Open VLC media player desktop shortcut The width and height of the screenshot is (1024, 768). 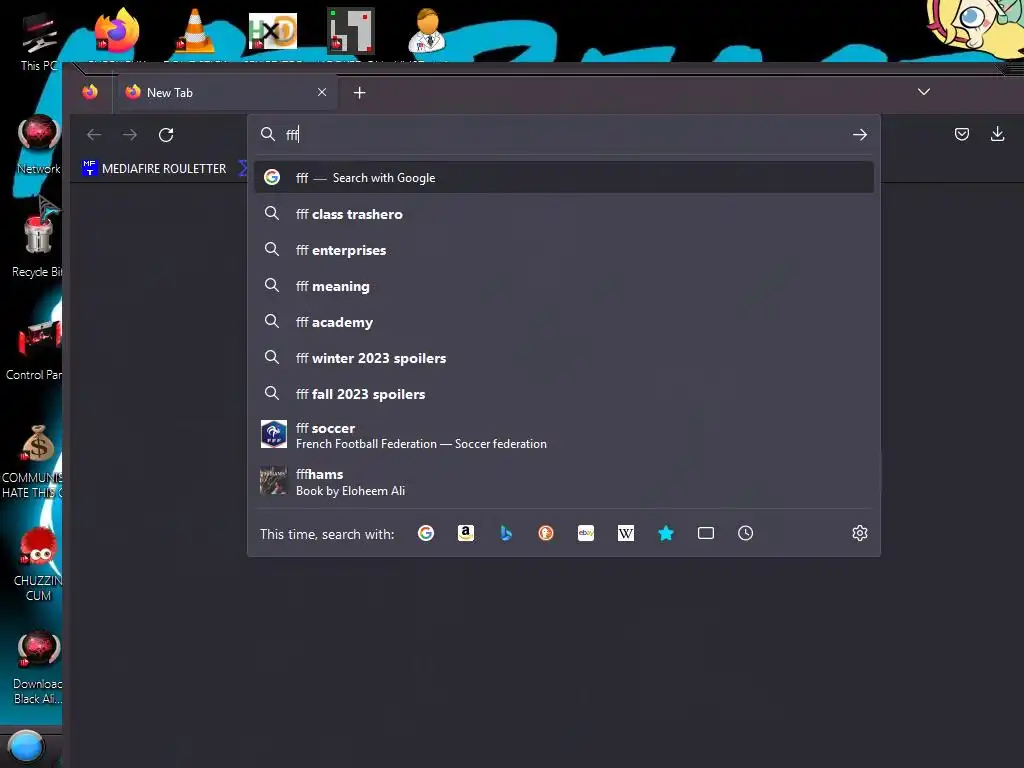[195, 31]
